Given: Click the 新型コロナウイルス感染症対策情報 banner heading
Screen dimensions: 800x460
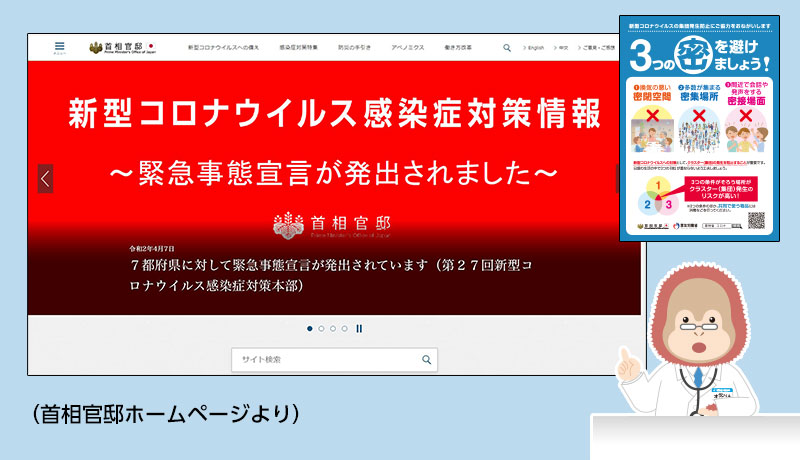Looking at the screenshot, I should tap(335, 113).
